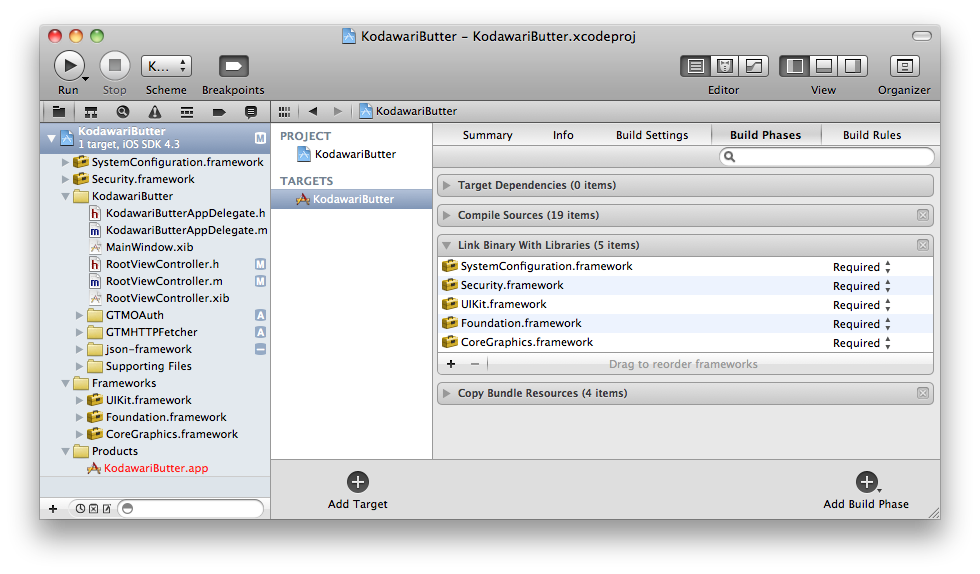The width and height of the screenshot is (980, 574).
Task: Expand the GTMOAuth folder
Action: tap(79, 315)
